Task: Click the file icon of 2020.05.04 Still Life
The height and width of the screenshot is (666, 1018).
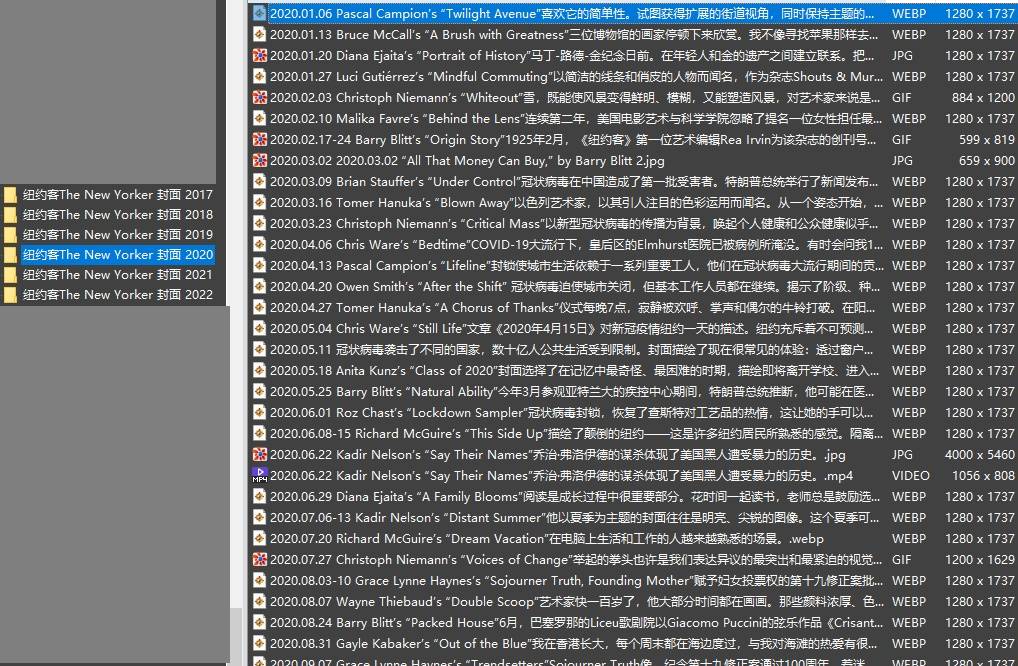Action: (x=259, y=328)
